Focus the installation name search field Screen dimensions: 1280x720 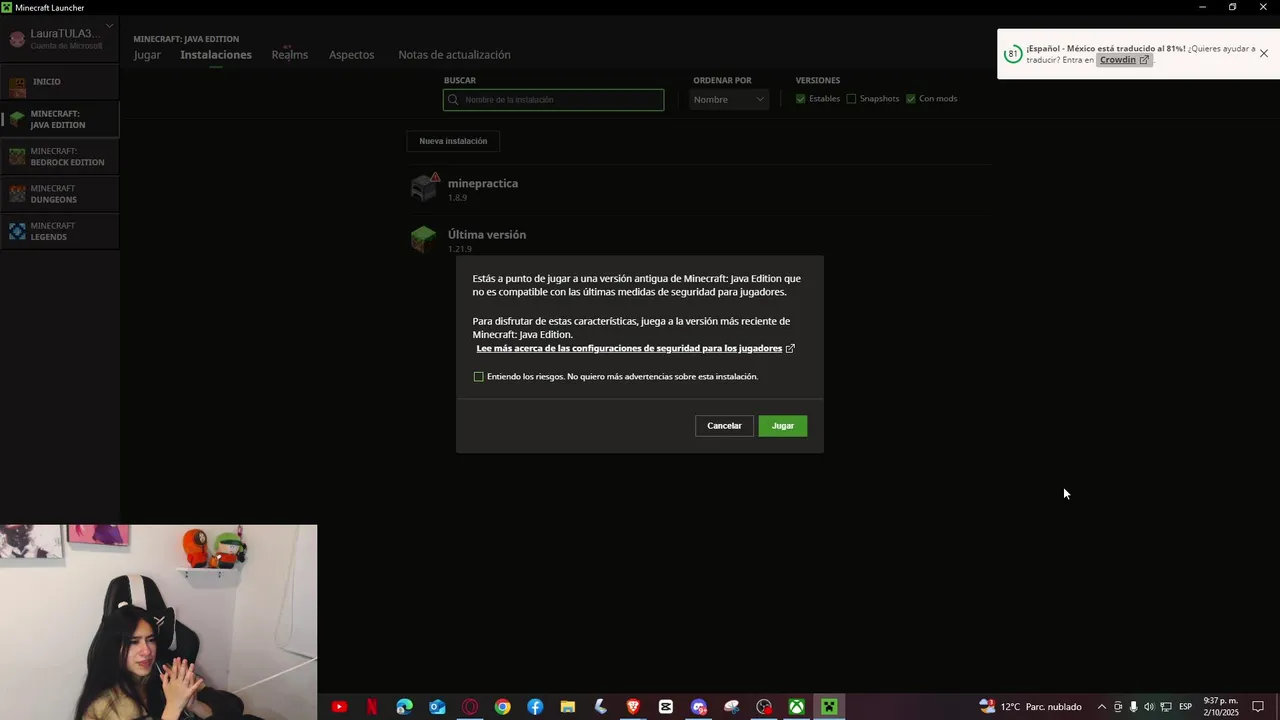[553, 99]
